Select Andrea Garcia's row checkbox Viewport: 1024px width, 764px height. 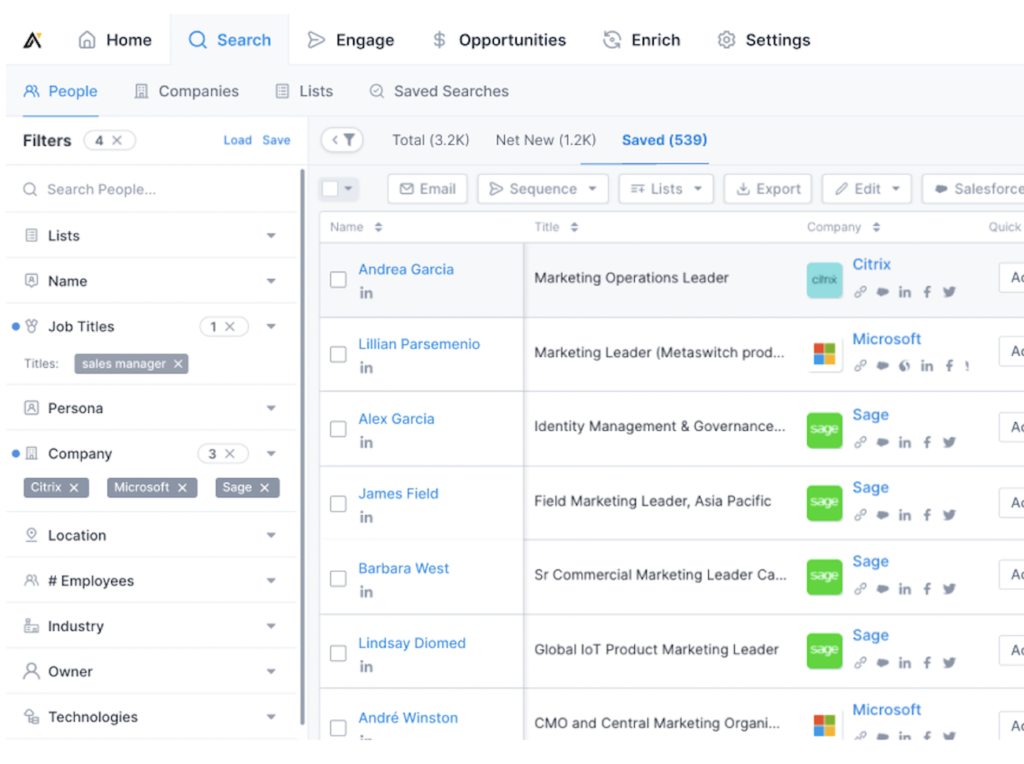tap(338, 279)
